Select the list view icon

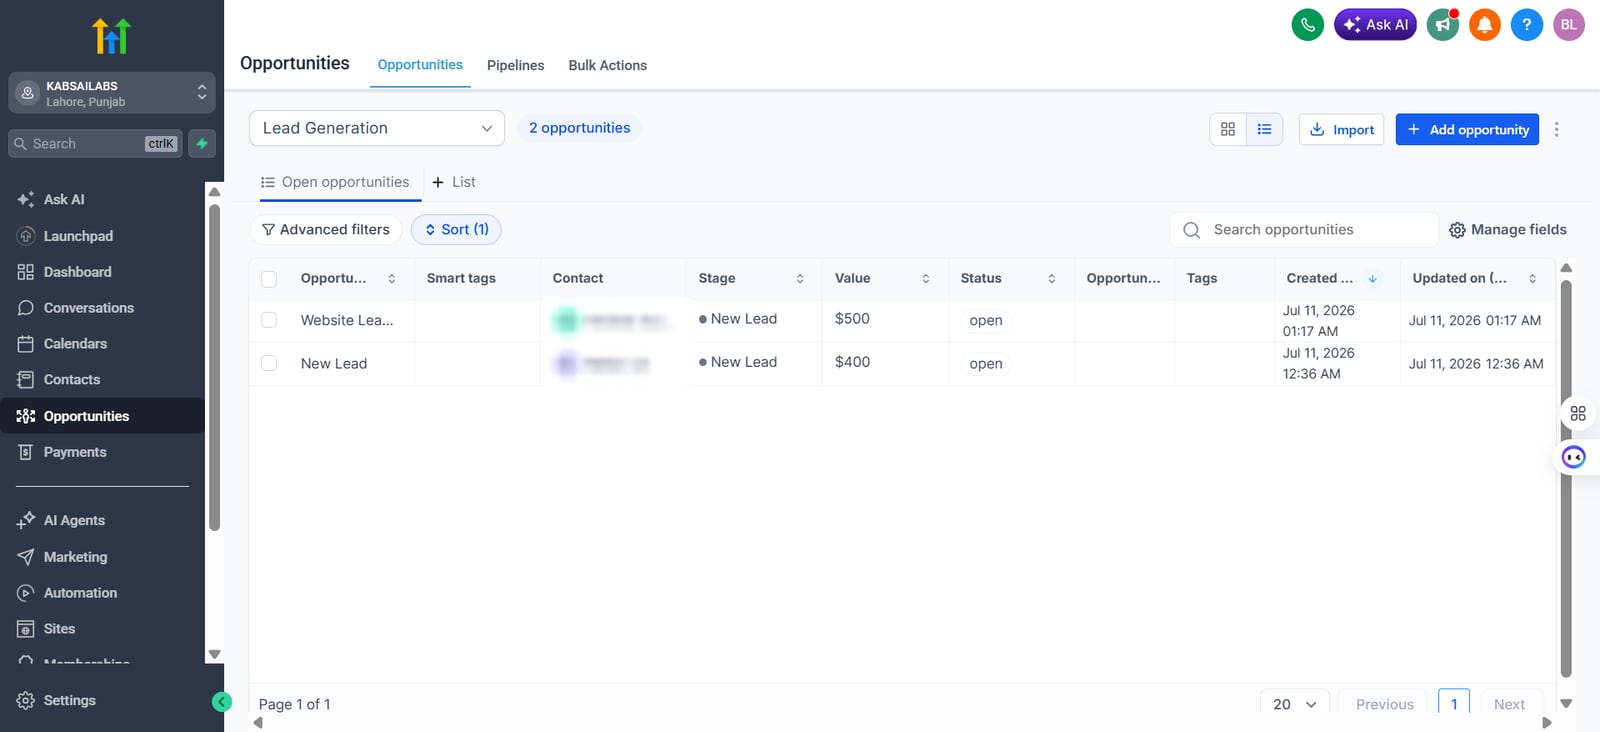click(1265, 129)
